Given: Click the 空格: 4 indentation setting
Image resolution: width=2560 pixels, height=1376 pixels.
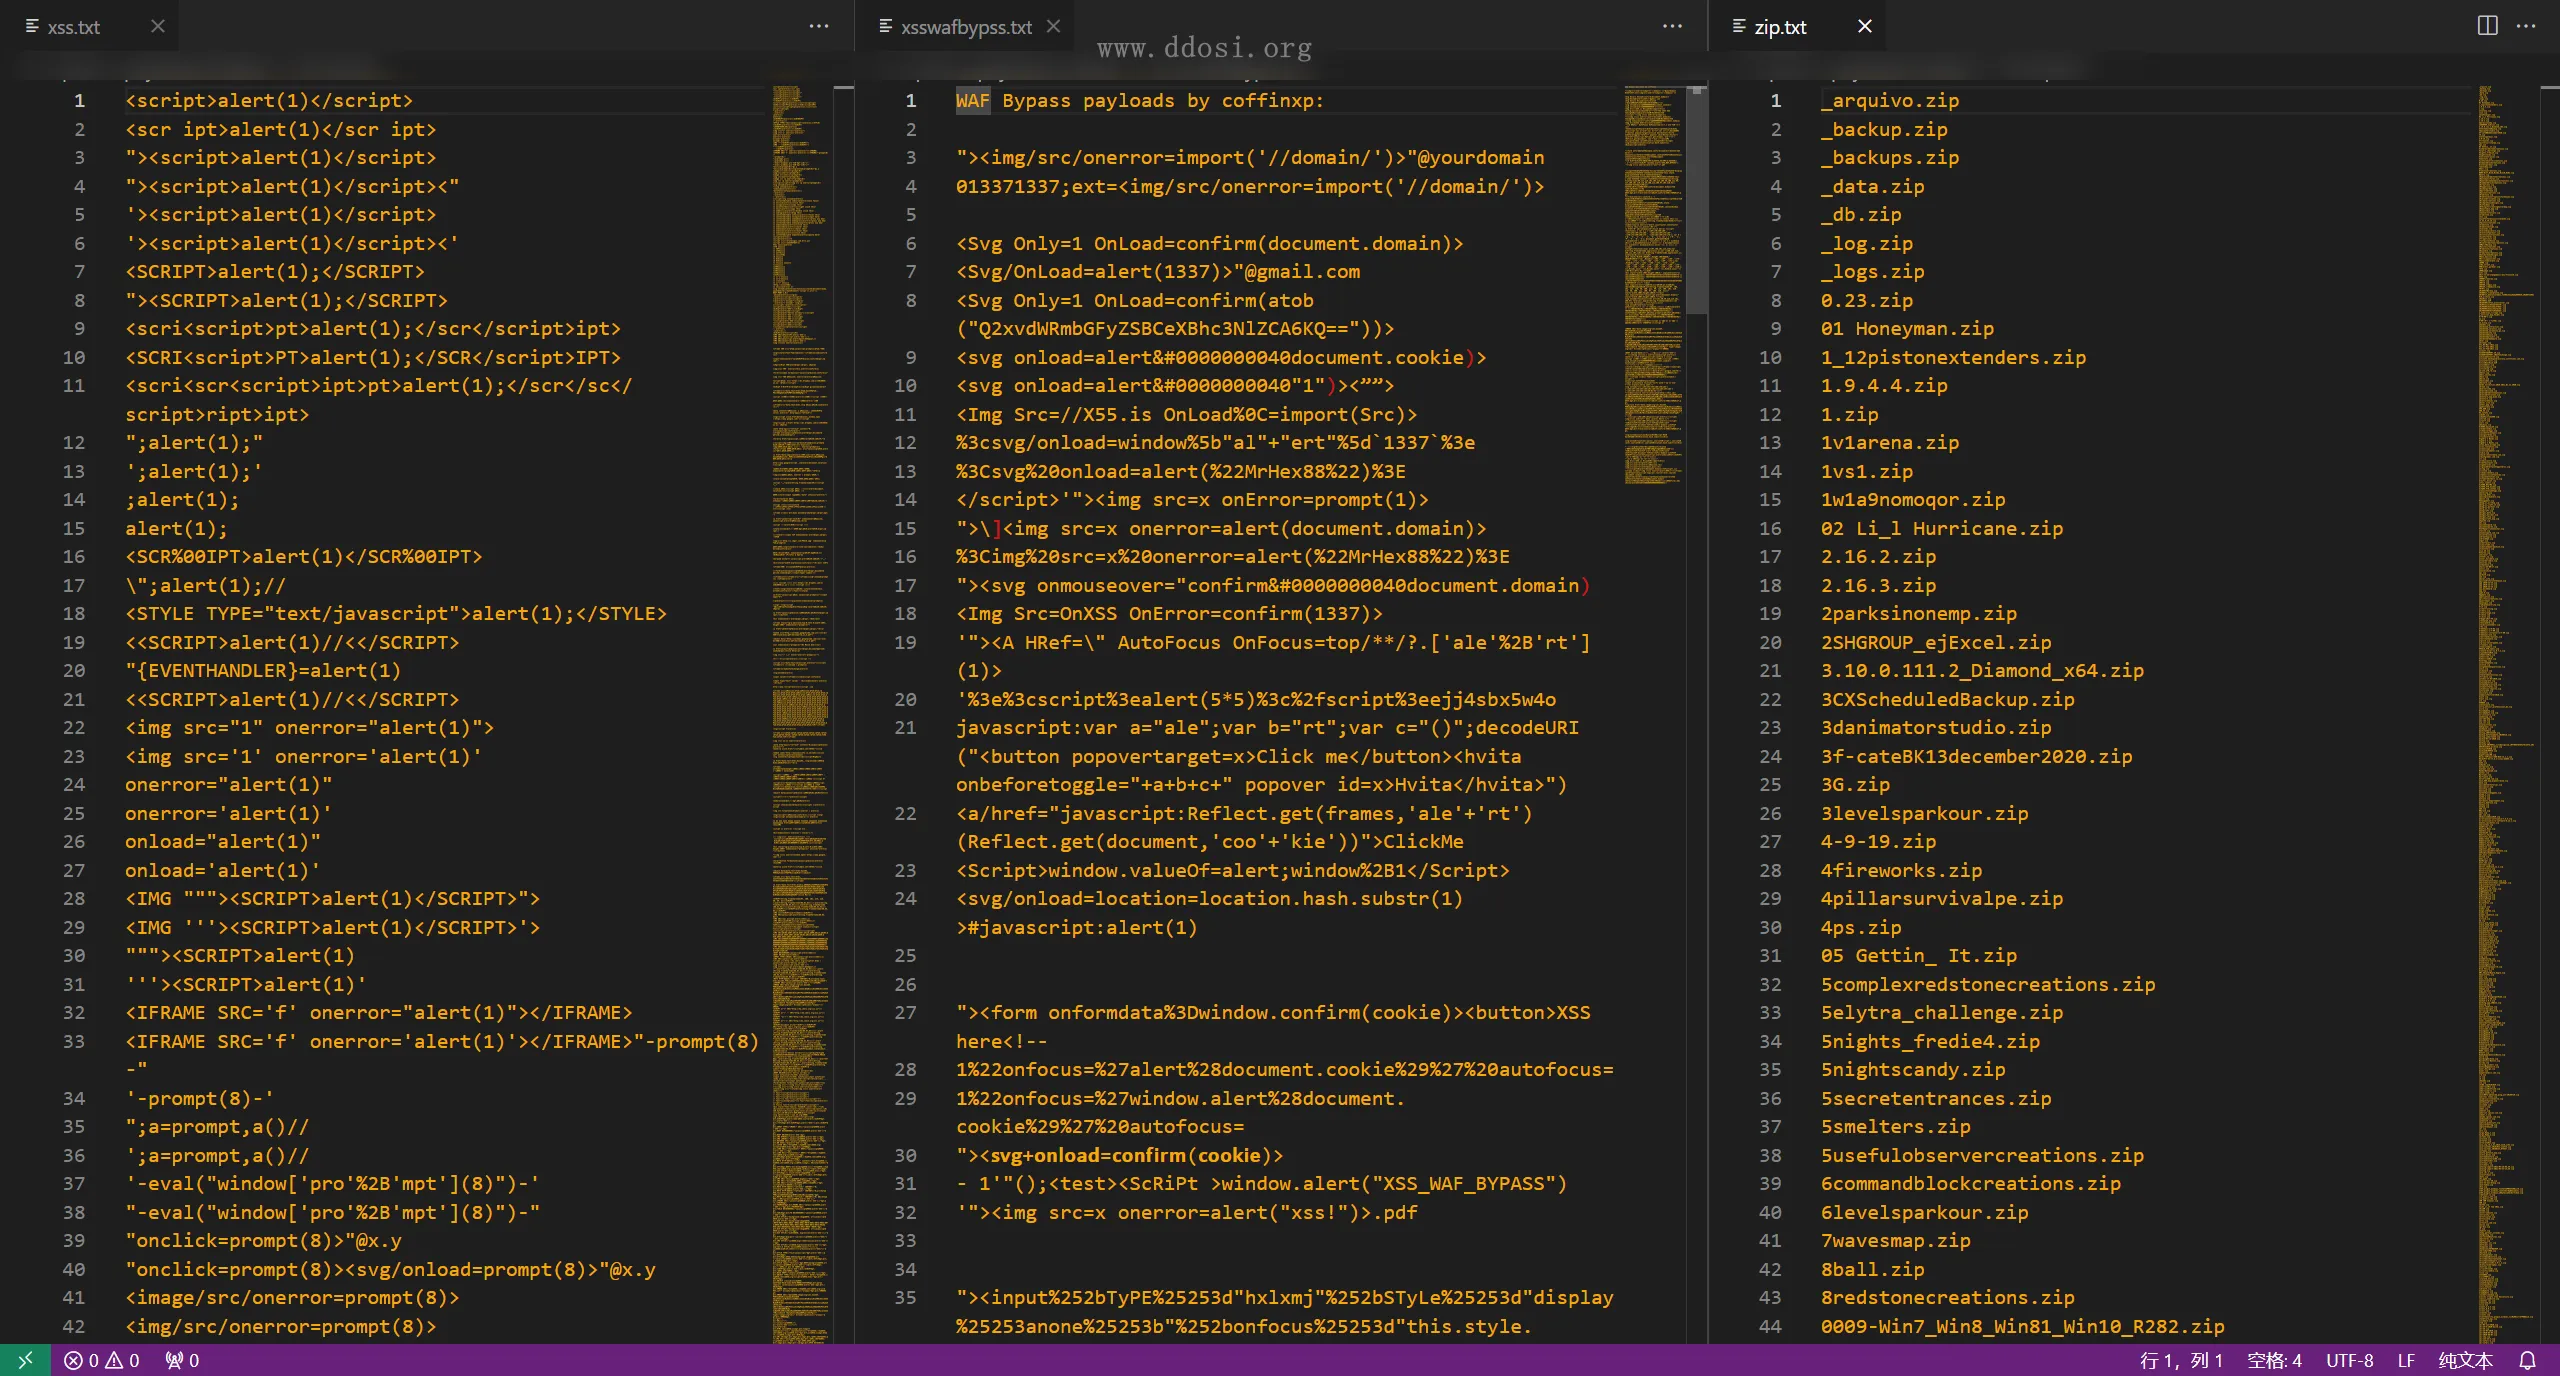Looking at the screenshot, I should pyautogui.click(x=2274, y=1360).
